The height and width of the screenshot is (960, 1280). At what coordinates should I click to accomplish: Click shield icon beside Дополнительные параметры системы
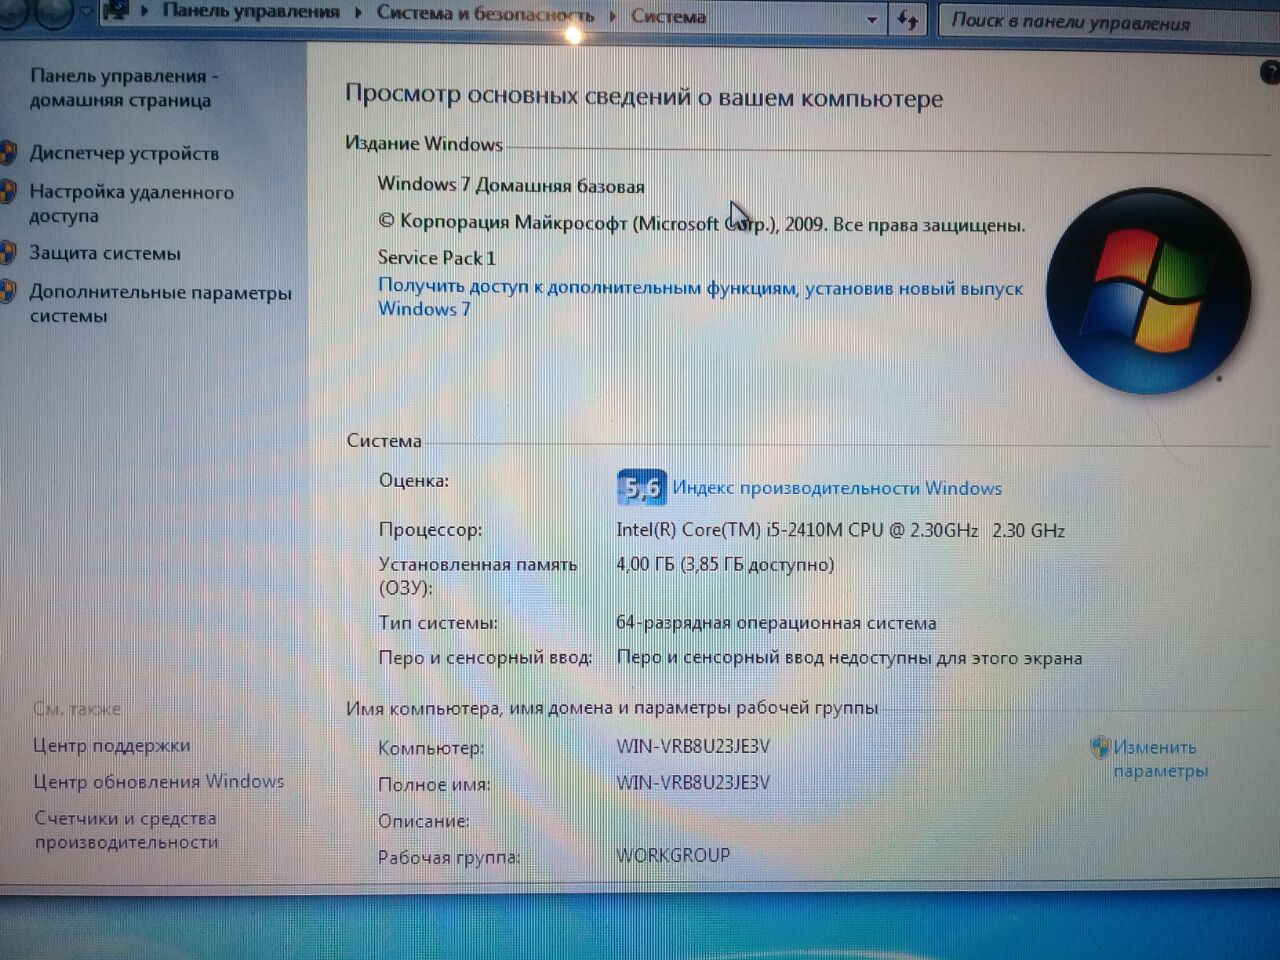pyautogui.click(x=7, y=291)
